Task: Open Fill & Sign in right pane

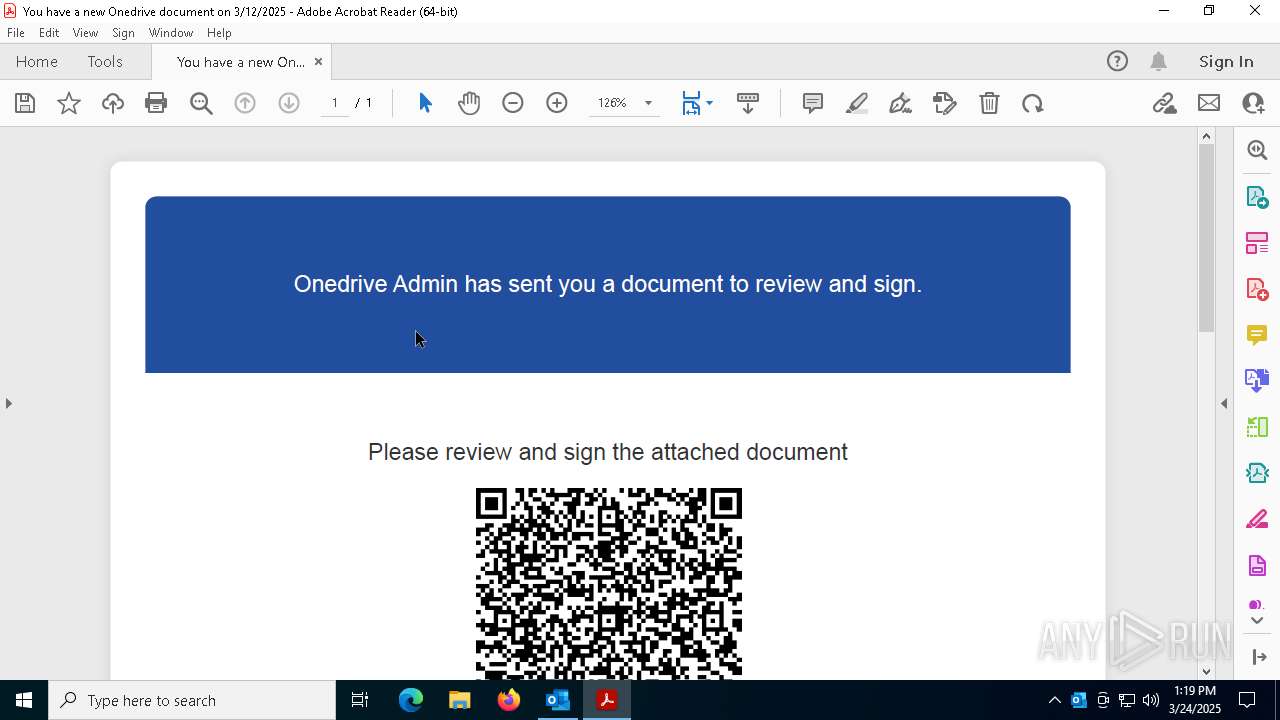Action: click(1257, 520)
